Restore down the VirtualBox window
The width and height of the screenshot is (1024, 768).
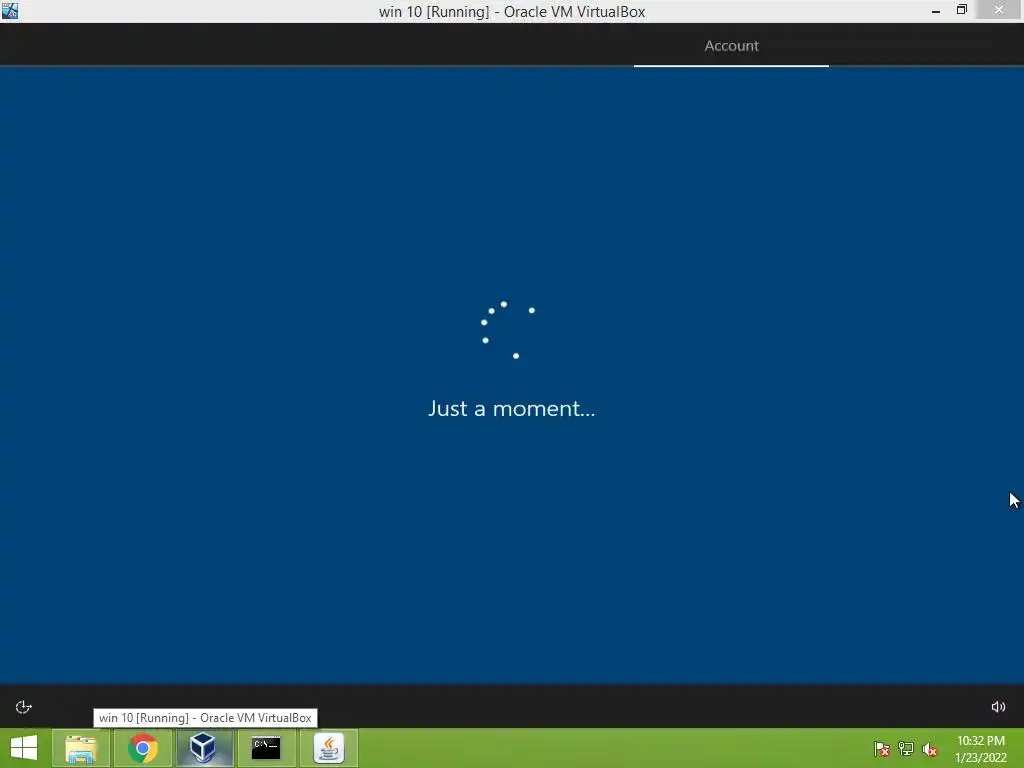[961, 10]
